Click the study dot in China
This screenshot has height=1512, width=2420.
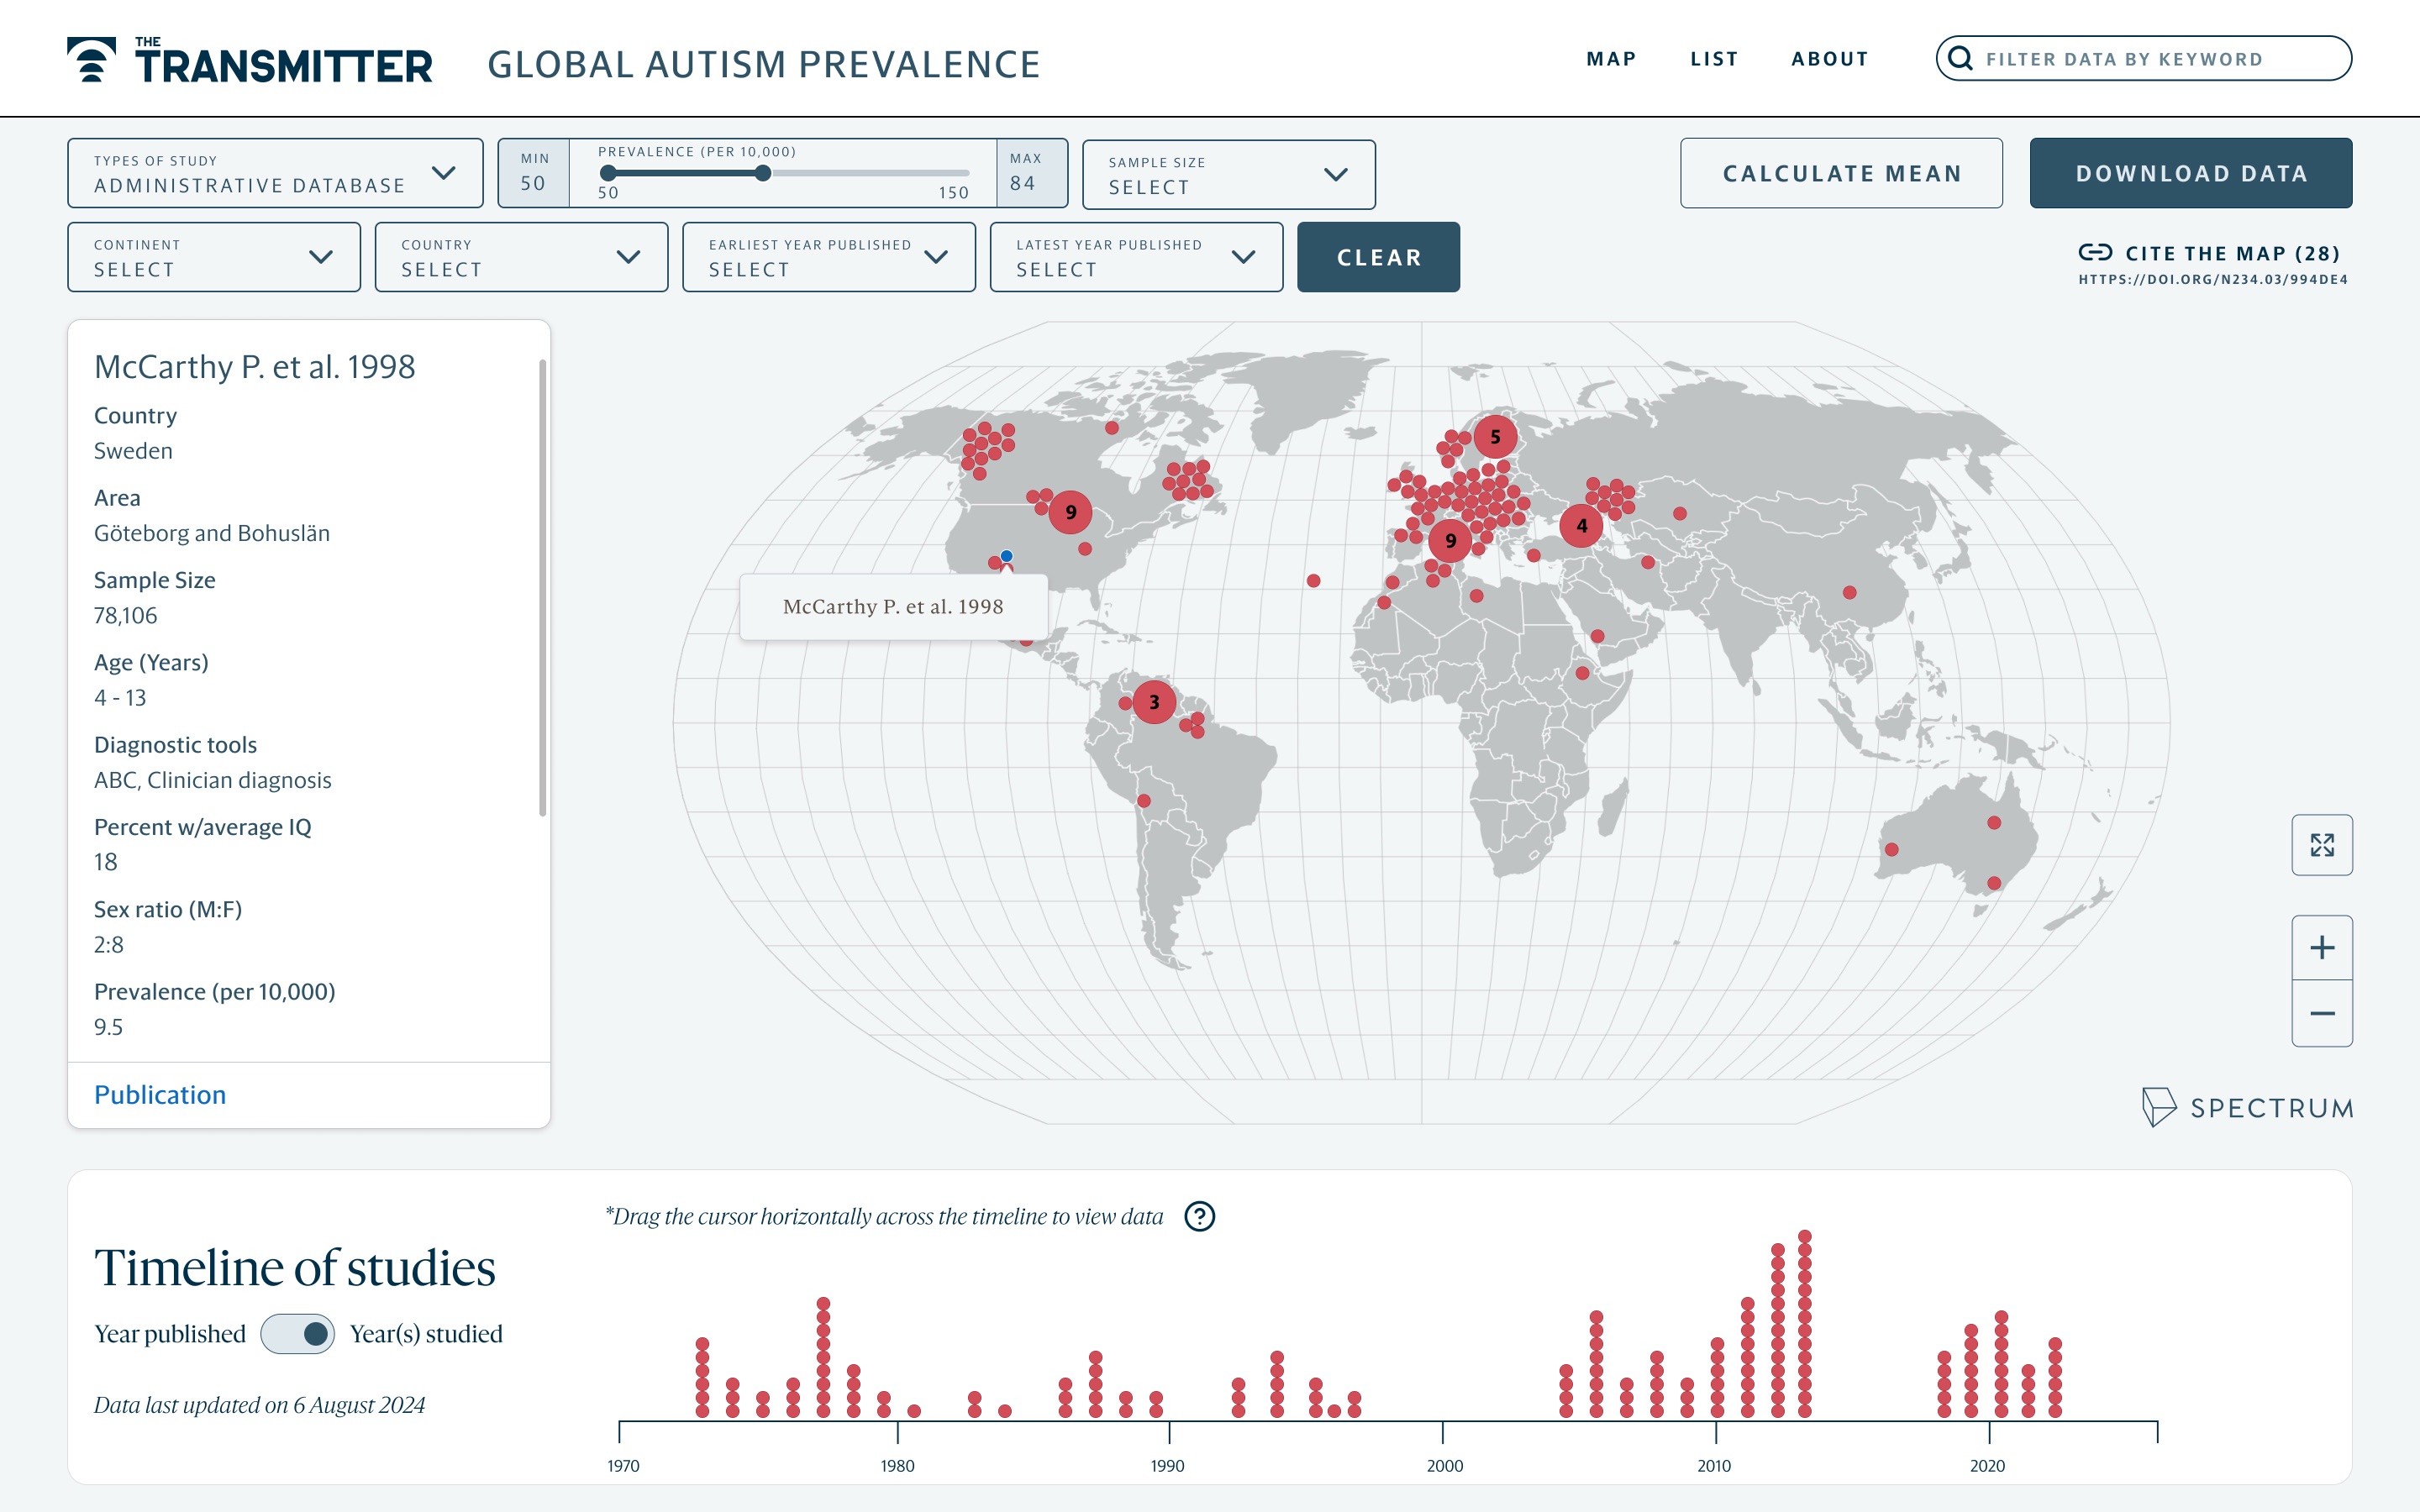[1849, 592]
